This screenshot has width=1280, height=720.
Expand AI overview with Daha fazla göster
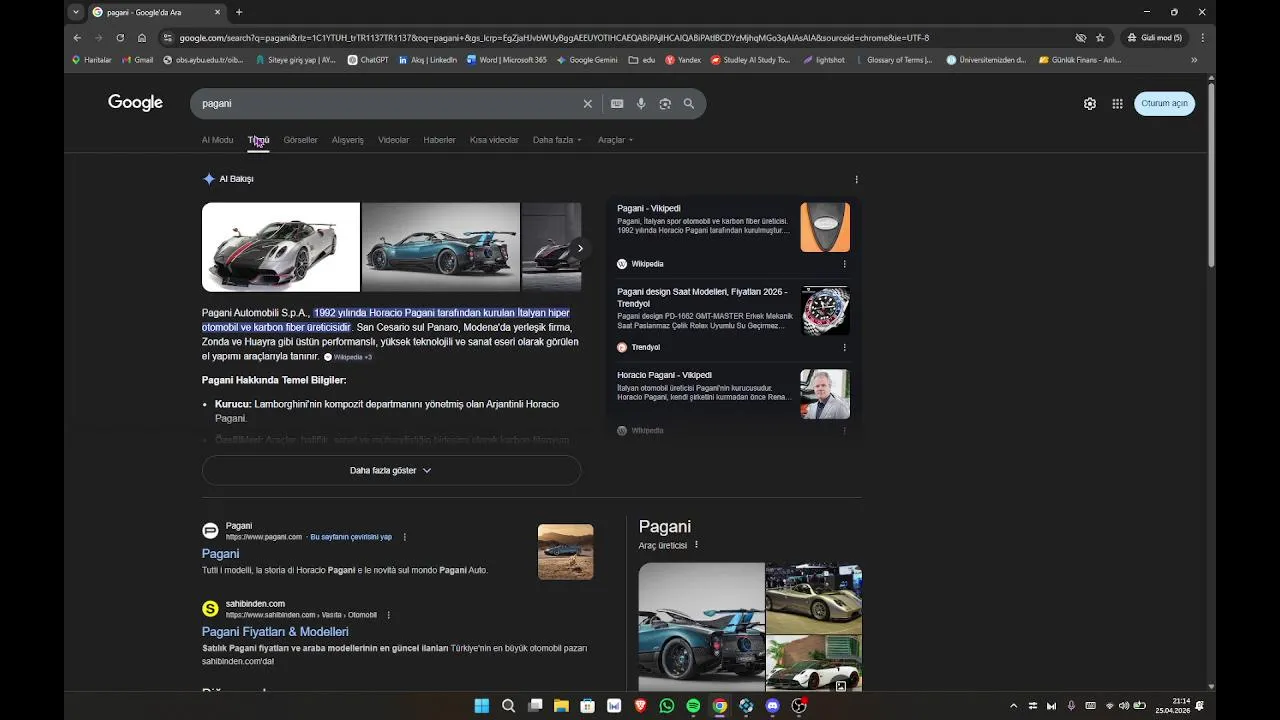pos(391,470)
